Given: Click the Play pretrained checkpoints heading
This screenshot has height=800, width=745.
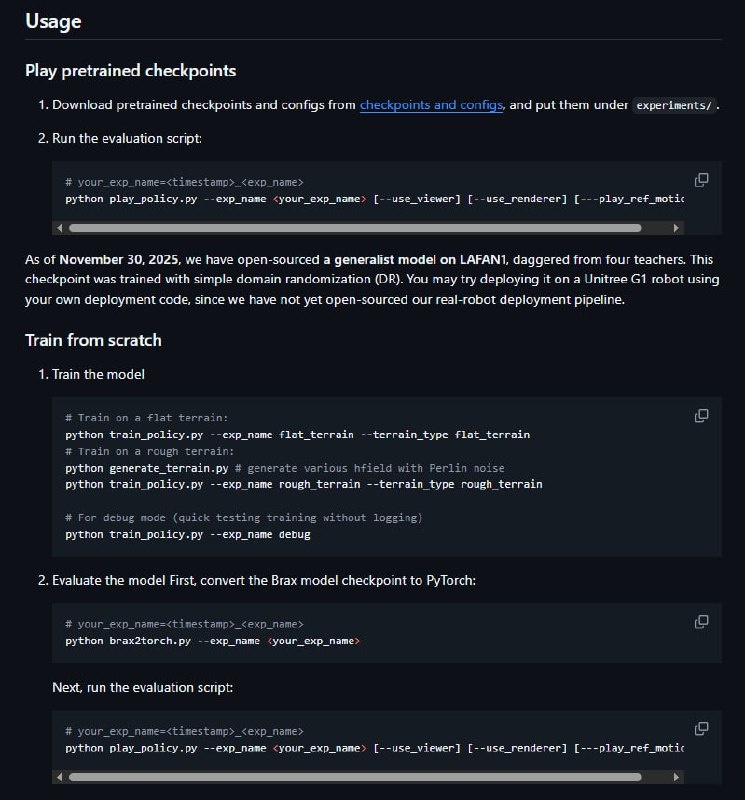Looking at the screenshot, I should click(x=130, y=71).
